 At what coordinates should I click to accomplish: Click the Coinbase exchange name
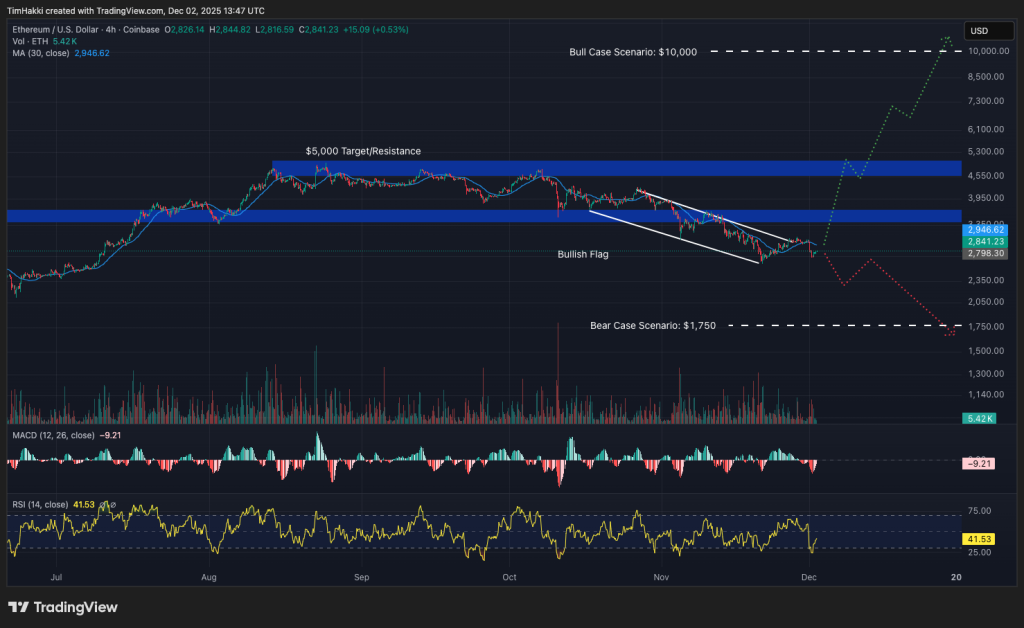(140, 30)
